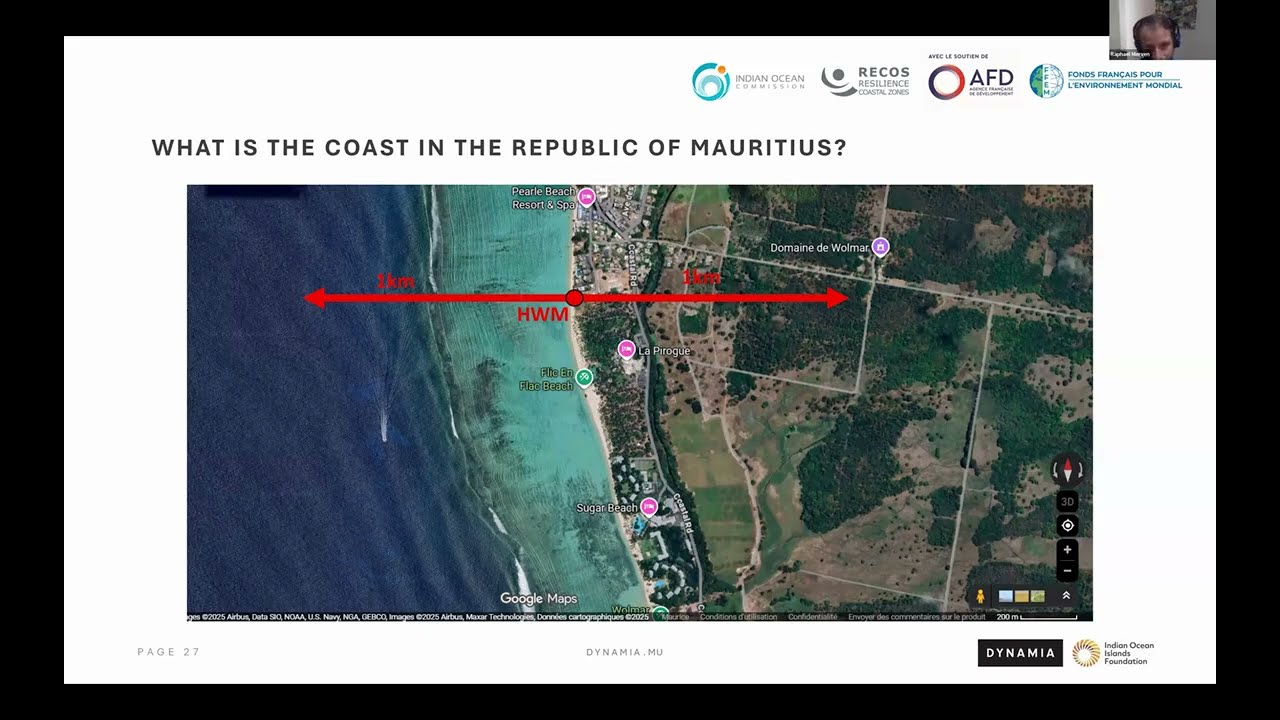
Task: Click the Pearle Beach Resort pink hotel pin
Action: click(x=587, y=197)
